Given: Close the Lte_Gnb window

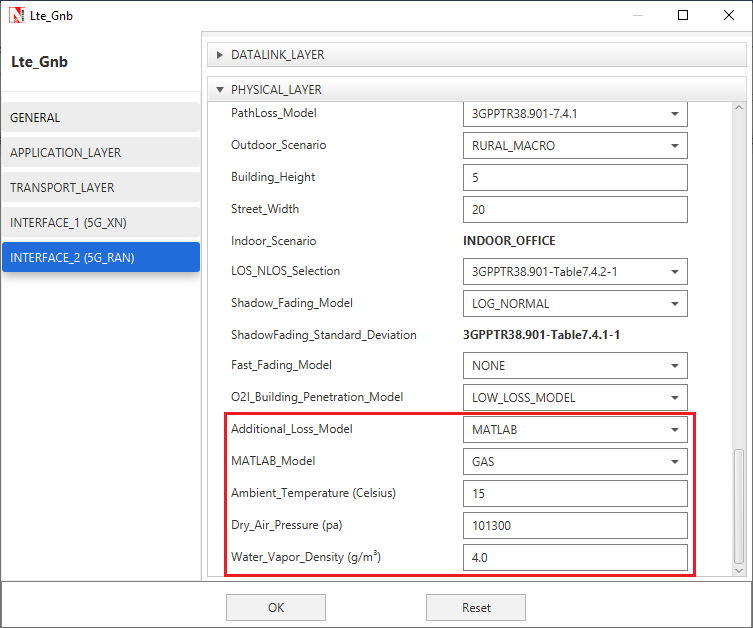Looking at the screenshot, I should (x=729, y=15).
